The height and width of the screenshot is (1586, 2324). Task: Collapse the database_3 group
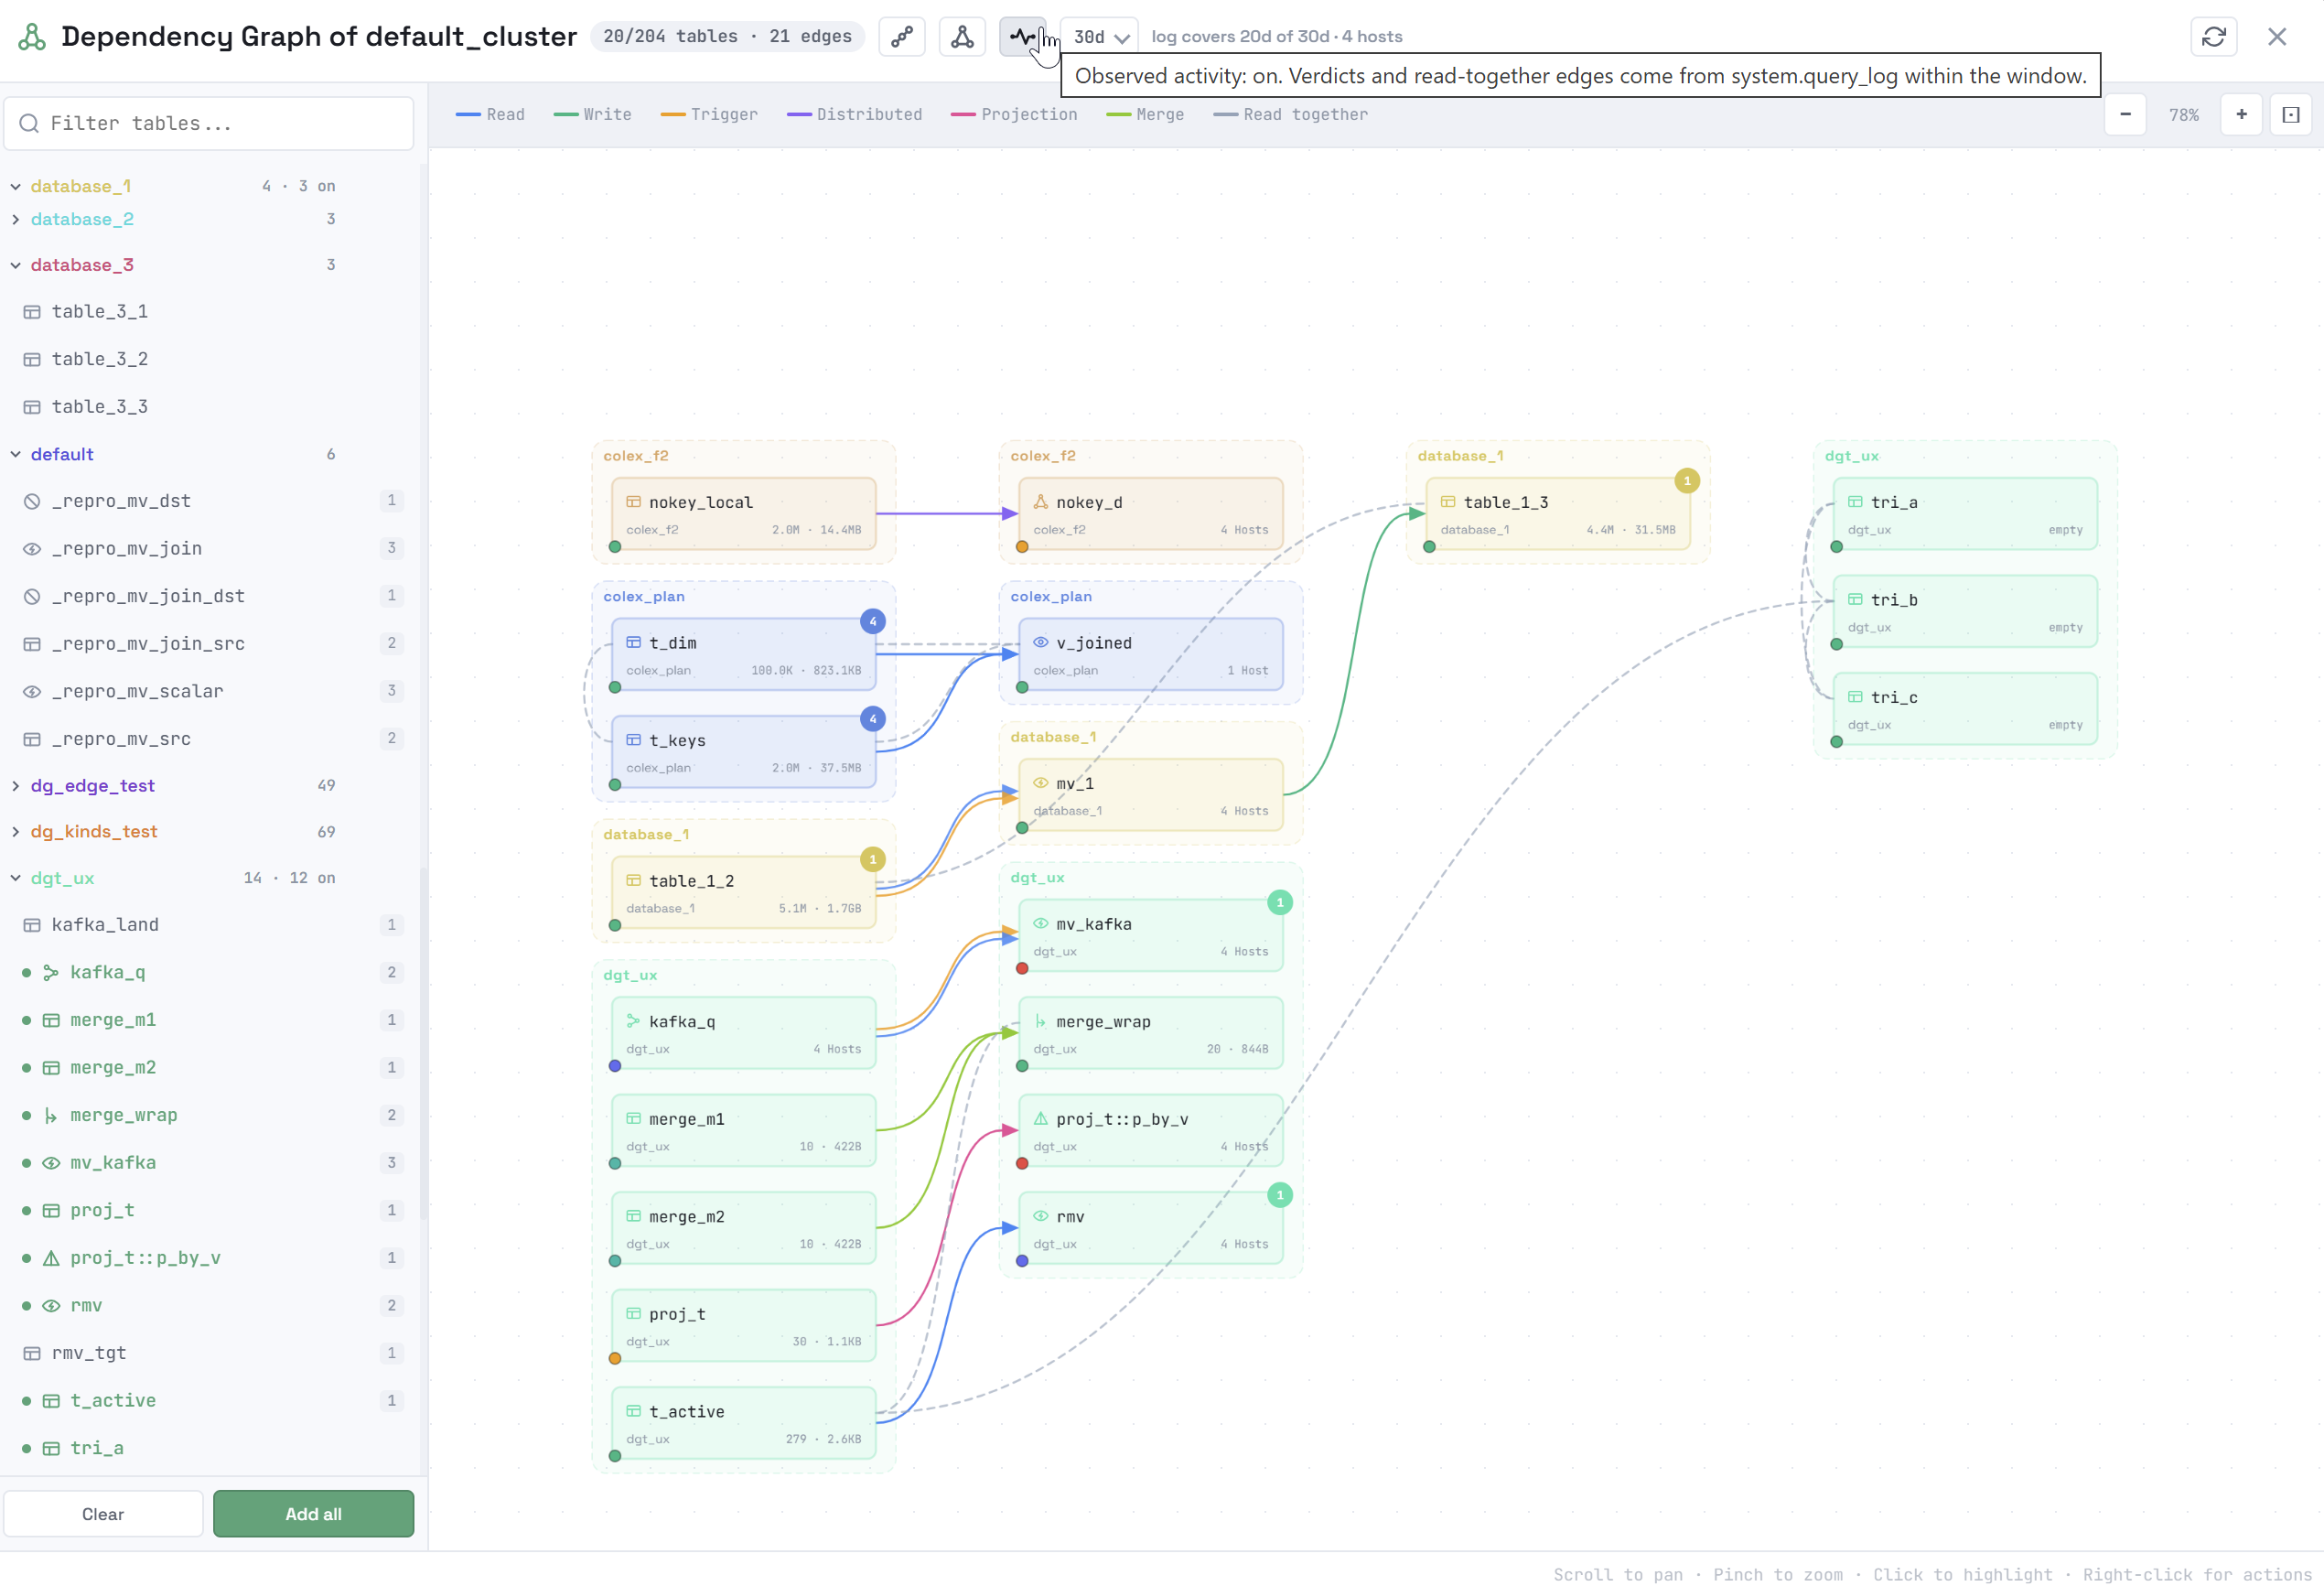tap(16, 265)
